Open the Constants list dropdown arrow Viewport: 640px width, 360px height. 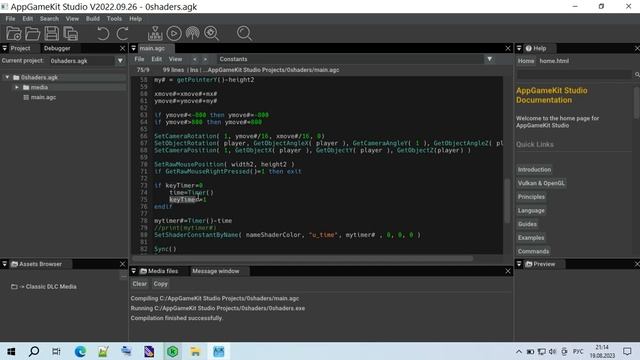point(489,59)
